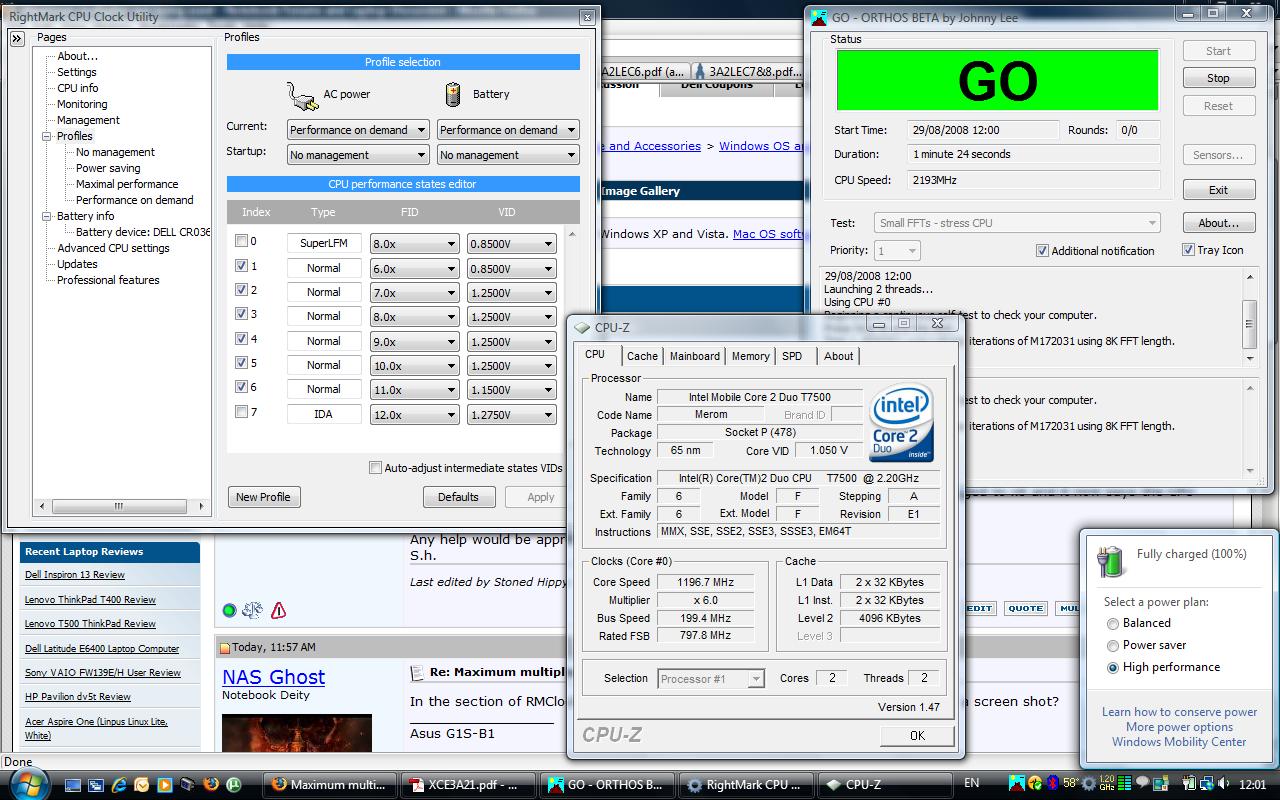The width and height of the screenshot is (1280, 800).
Task: Switch to the Memory tab in CPU-Z
Action: 750,356
